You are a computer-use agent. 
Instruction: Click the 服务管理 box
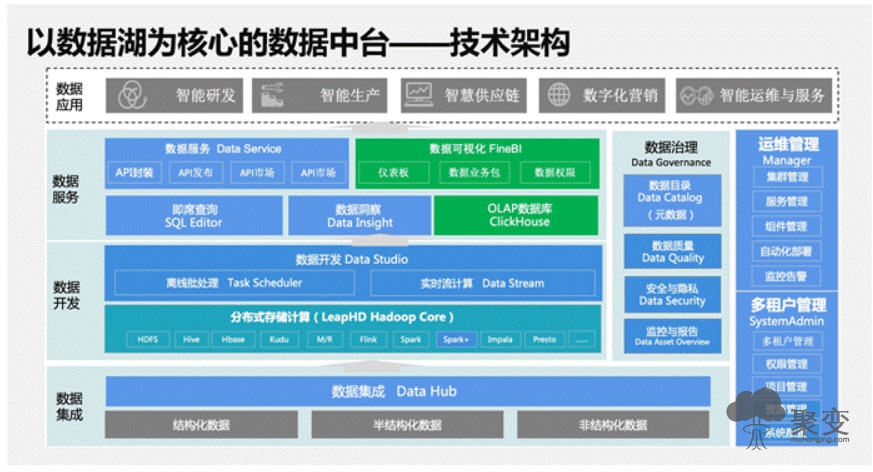coord(787,201)
